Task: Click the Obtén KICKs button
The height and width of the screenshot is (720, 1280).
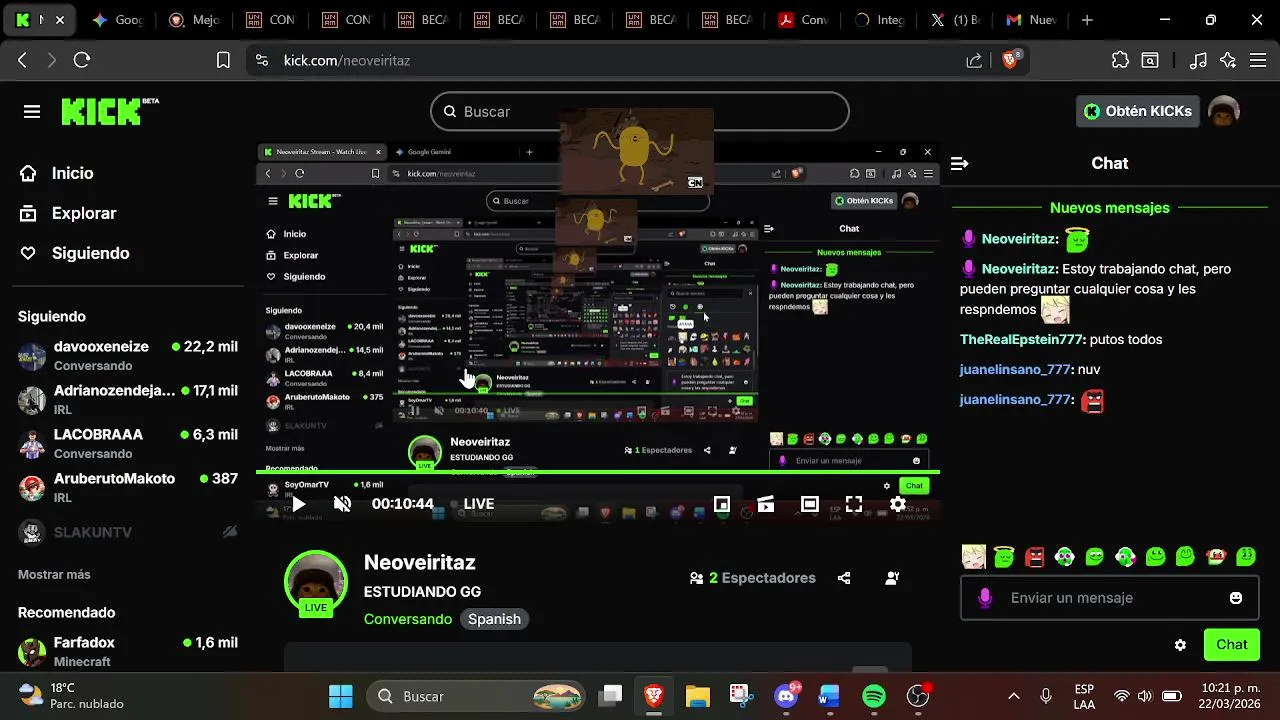Action: click(1138, 111)
